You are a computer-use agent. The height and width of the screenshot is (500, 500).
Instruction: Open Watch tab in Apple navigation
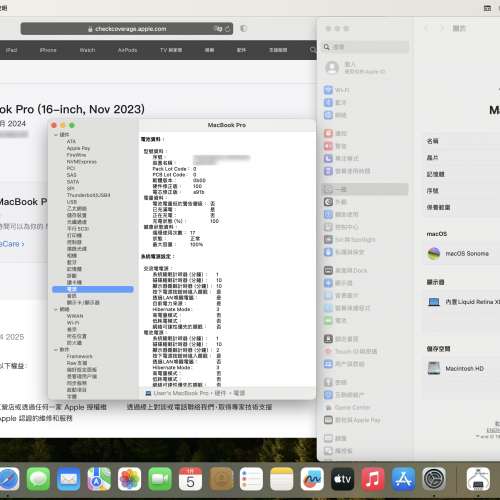[87, 50]
